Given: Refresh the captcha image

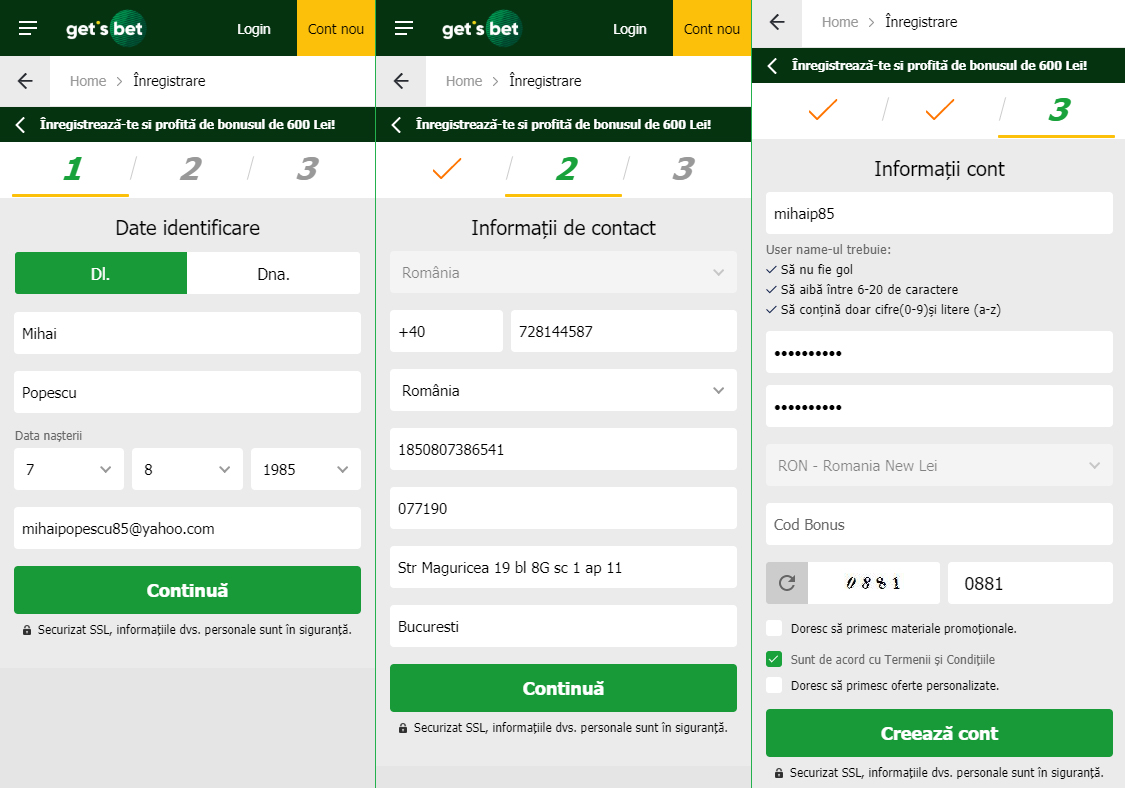Looking at the screenshot, I should 786,582.
